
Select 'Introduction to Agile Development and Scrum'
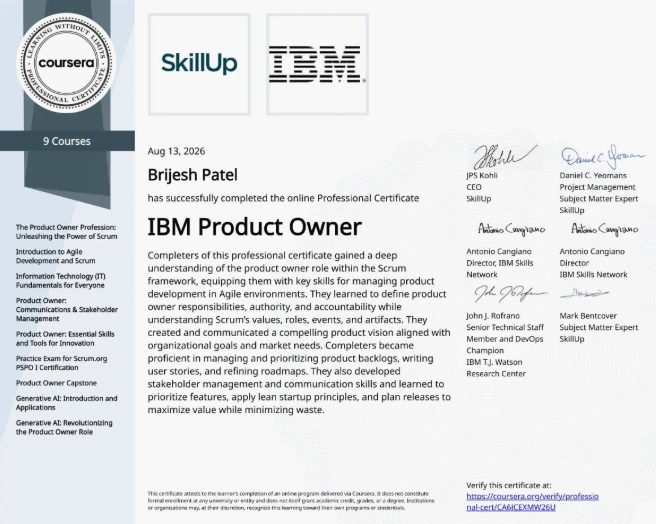(56, 256)
